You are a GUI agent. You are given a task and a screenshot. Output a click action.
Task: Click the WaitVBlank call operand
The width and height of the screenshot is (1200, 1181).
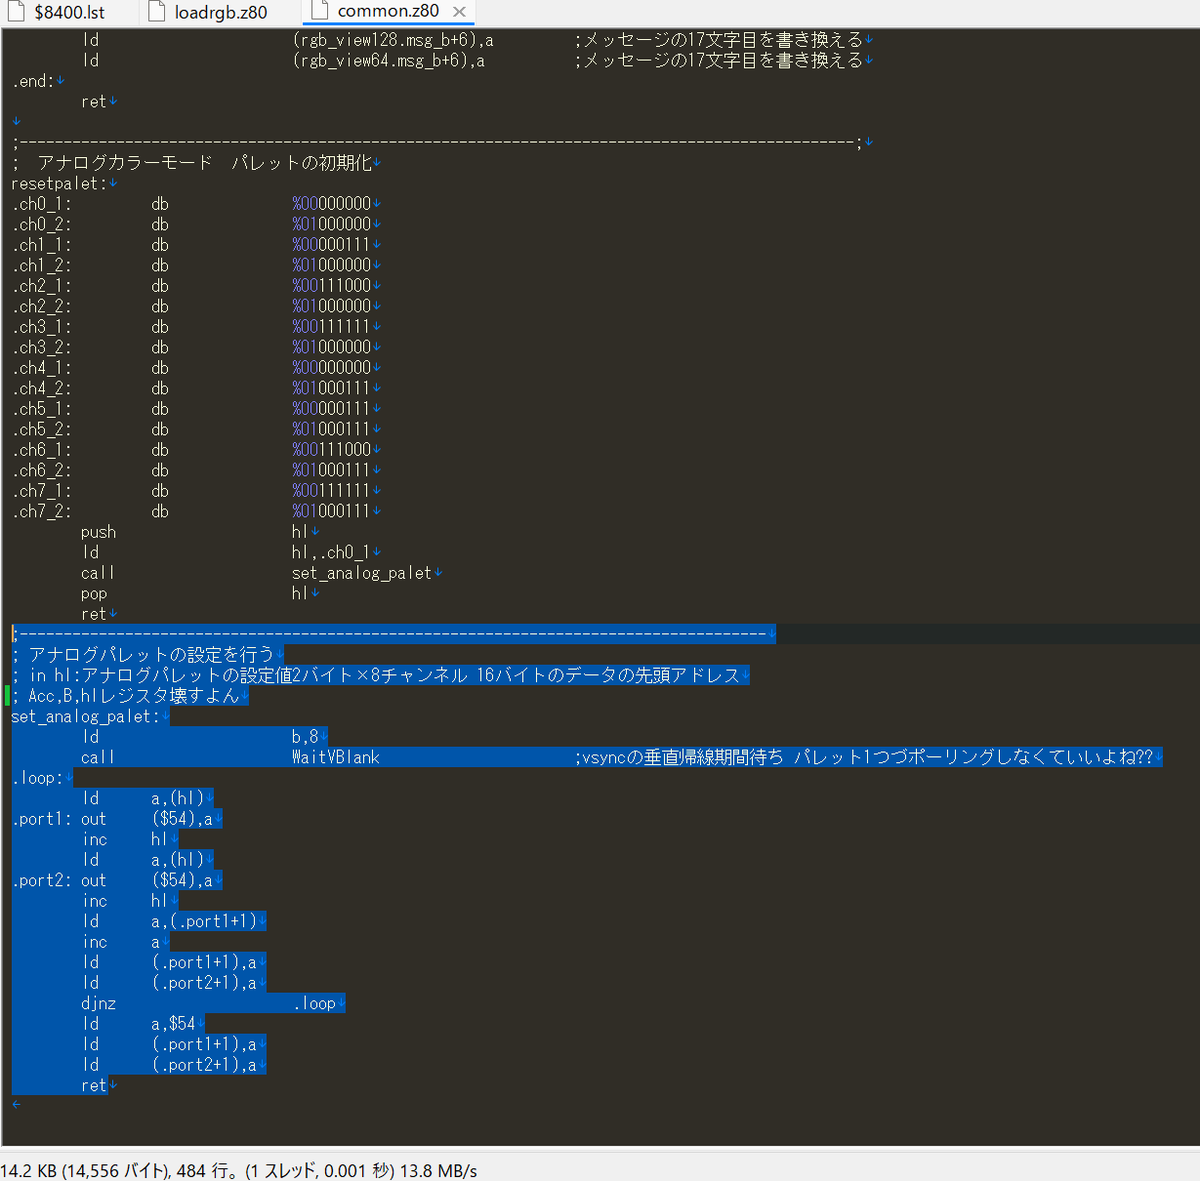(336, 757)
